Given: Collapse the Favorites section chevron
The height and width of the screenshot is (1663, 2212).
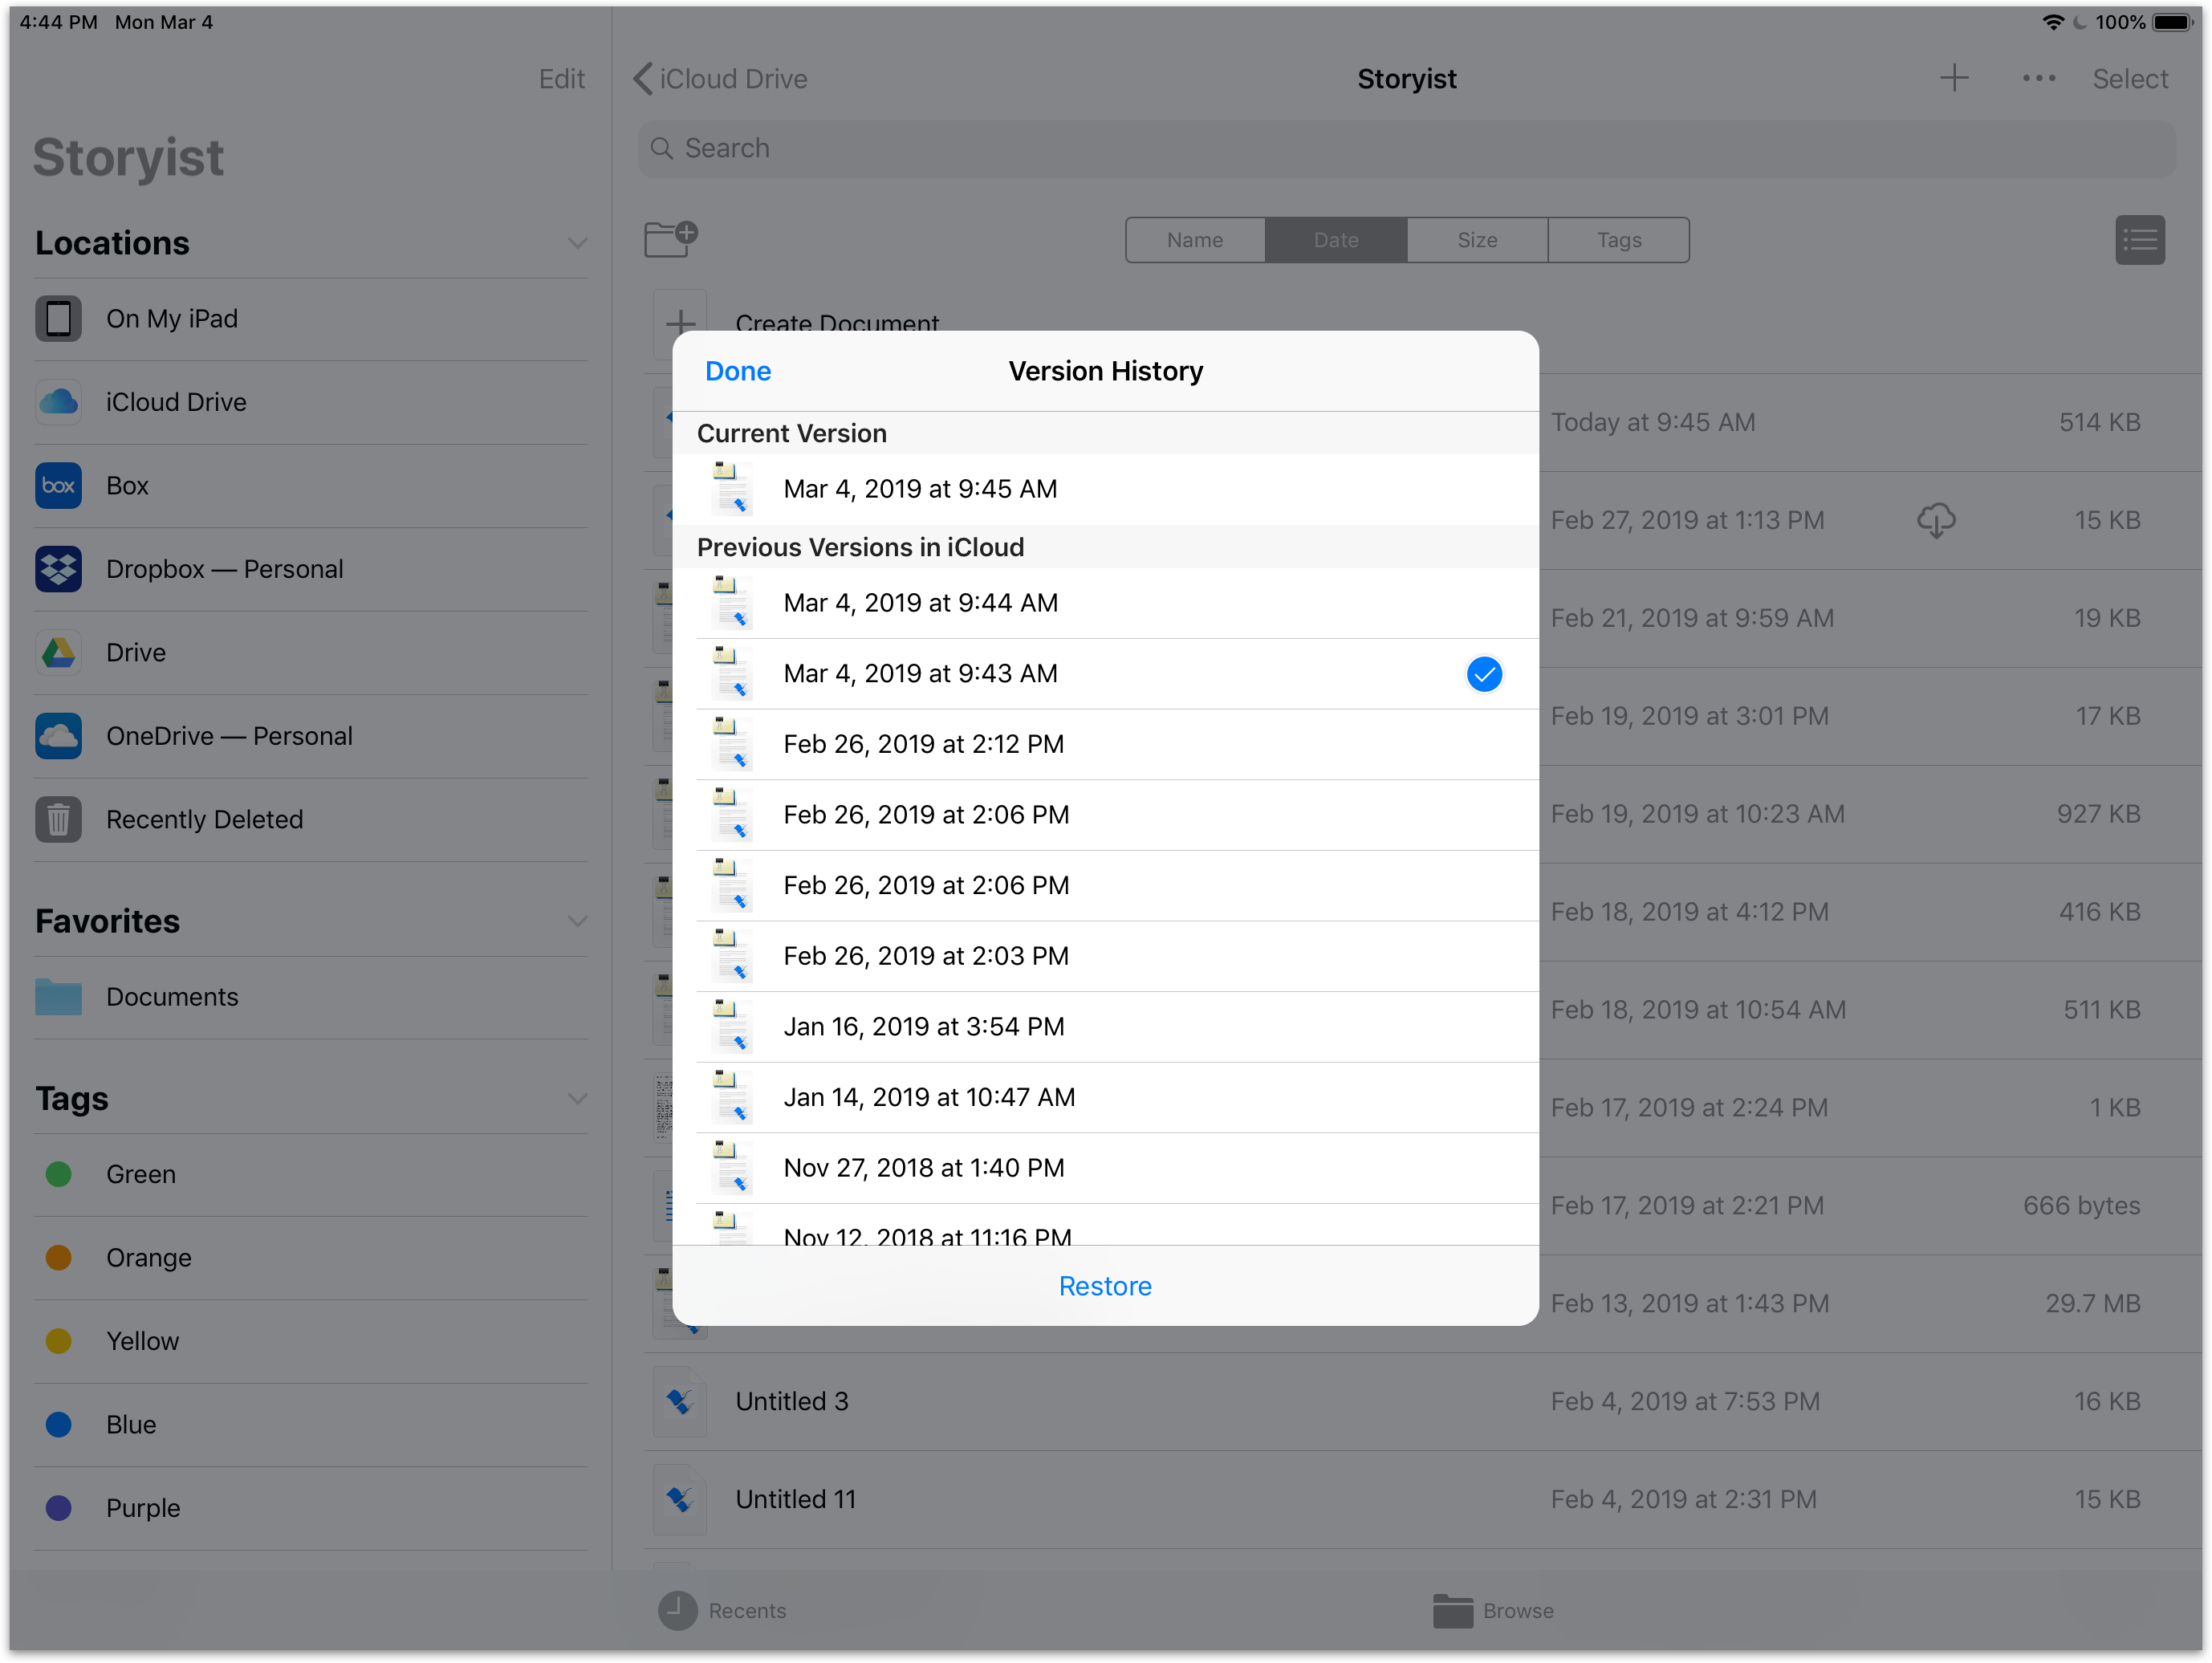Looking at the screenshot, I should 577,921.
